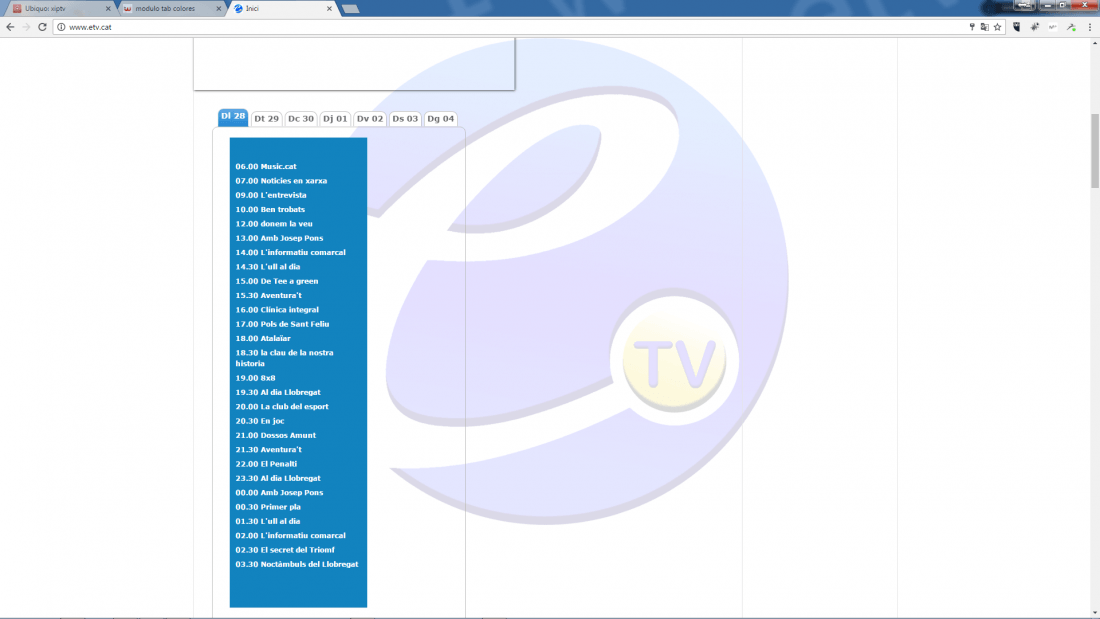
Task: Click 19.30 Al dia Llobregat entry
Action: tap(278, 392)
